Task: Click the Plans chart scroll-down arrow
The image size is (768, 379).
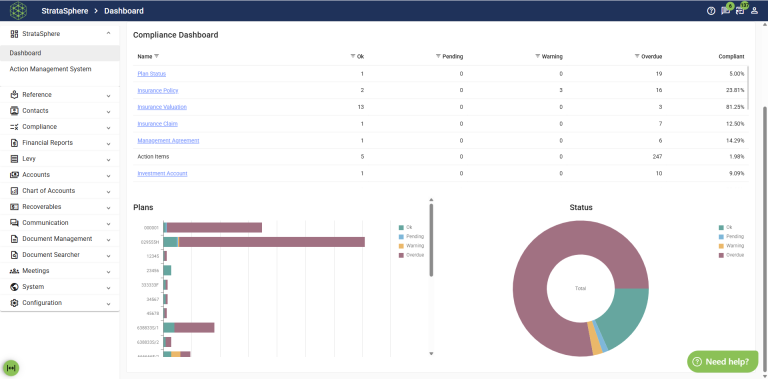Action: [432, 353]
